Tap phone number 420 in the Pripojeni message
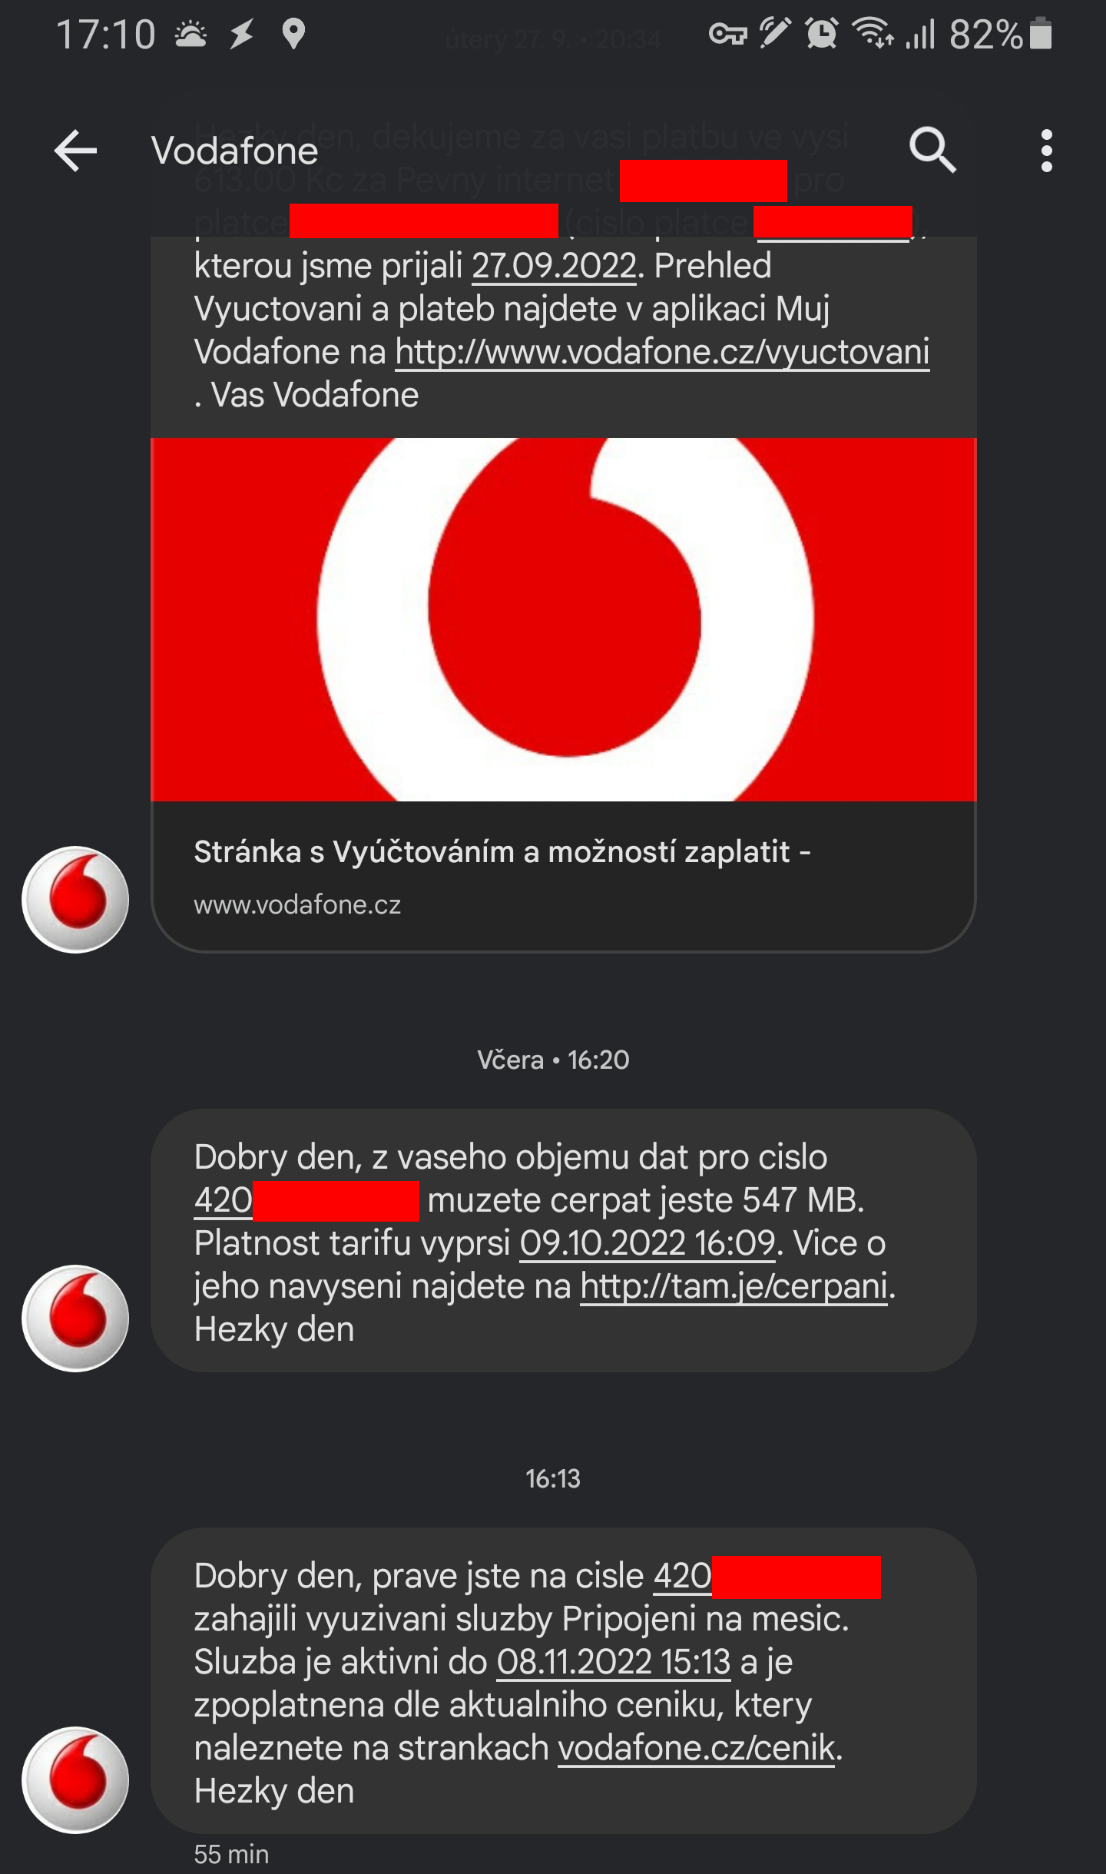This screenshot has height=1874, width=1106. 767,1576
